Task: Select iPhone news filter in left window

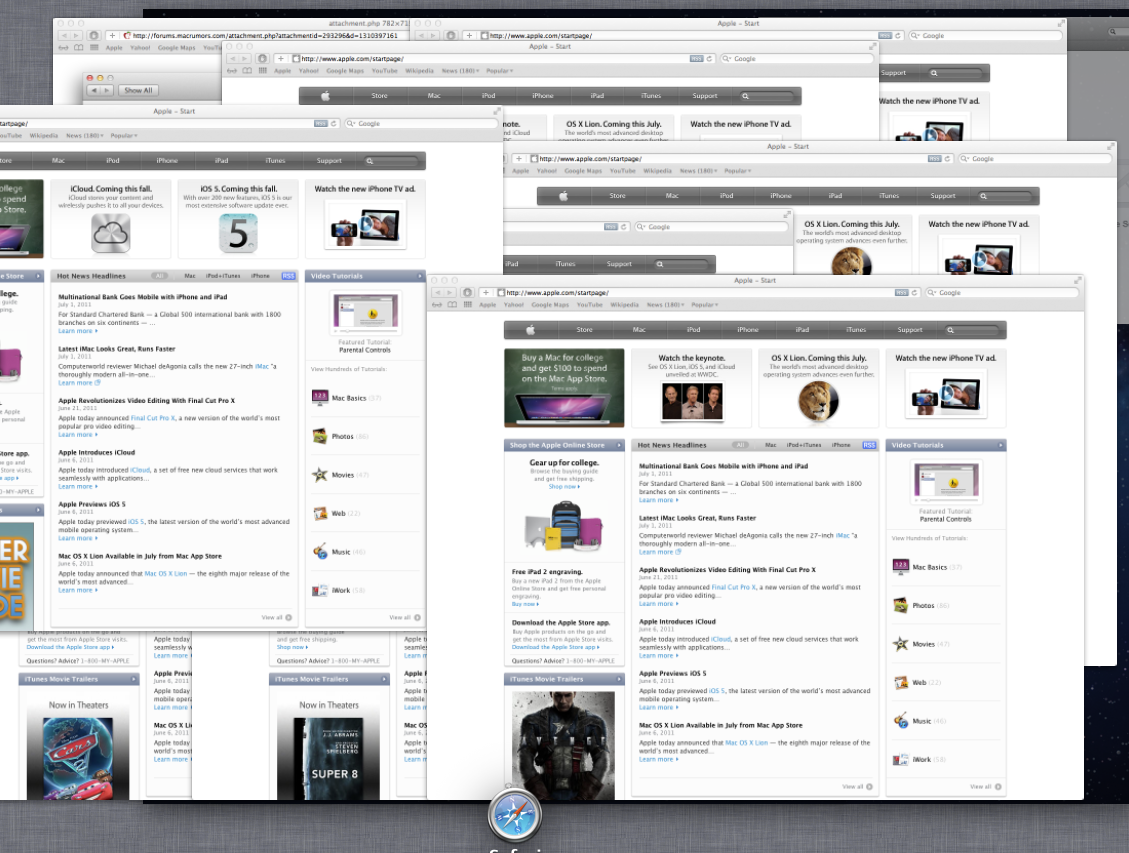Action: [260, 276]
